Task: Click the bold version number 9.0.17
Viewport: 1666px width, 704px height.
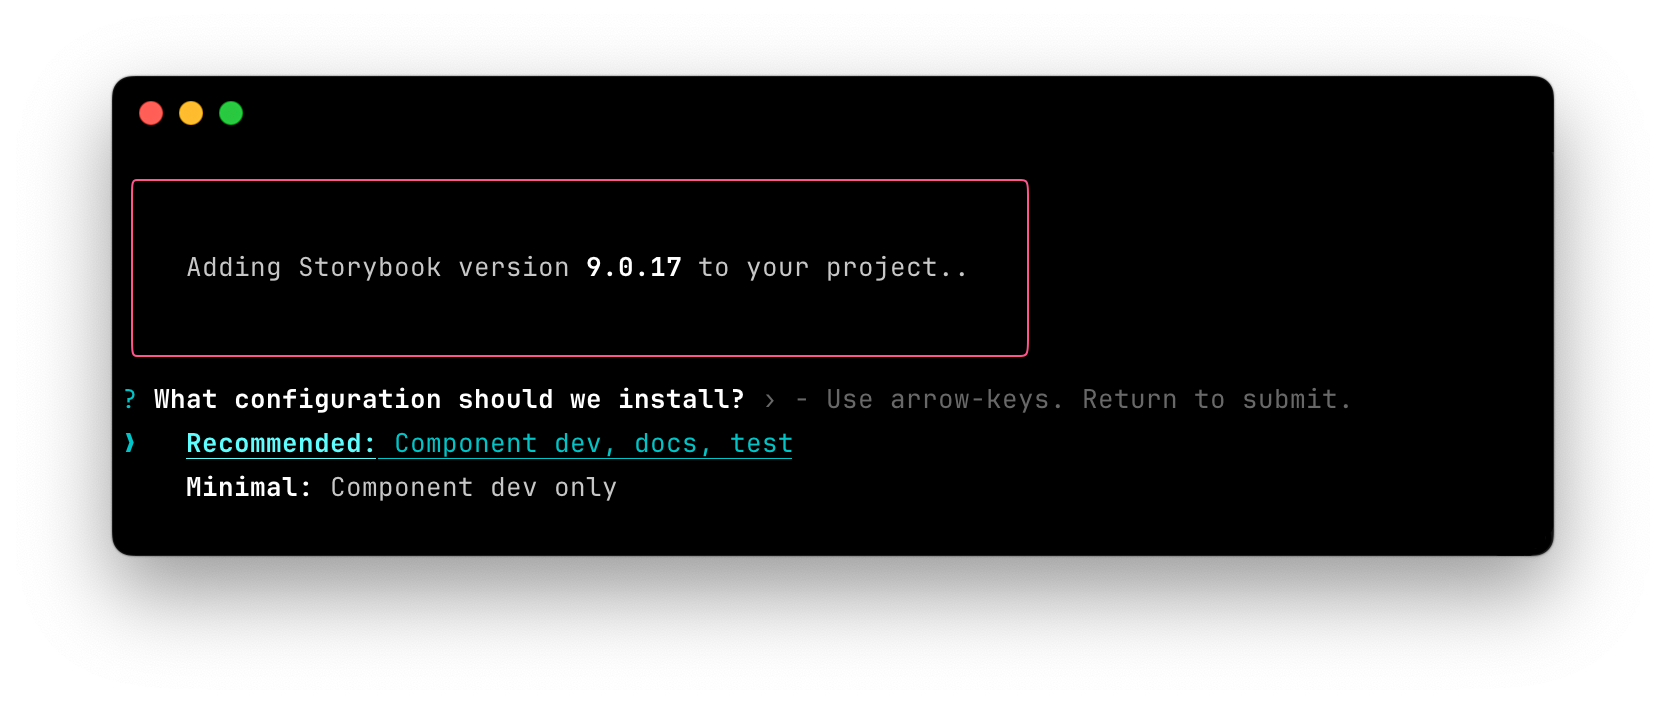Action: pos(634,267)
